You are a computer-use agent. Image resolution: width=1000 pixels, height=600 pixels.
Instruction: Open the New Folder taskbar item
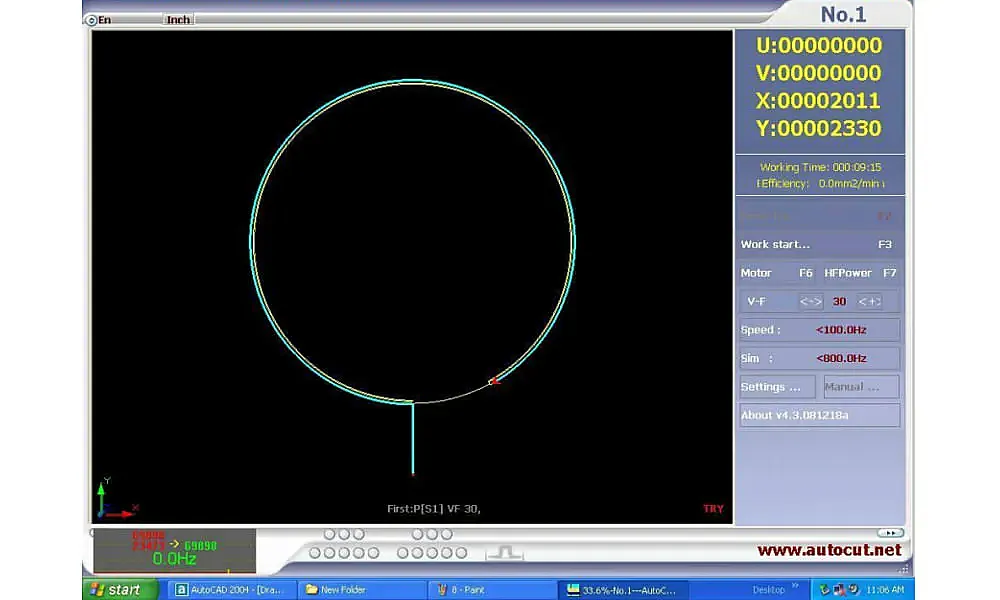pos(364,590)
